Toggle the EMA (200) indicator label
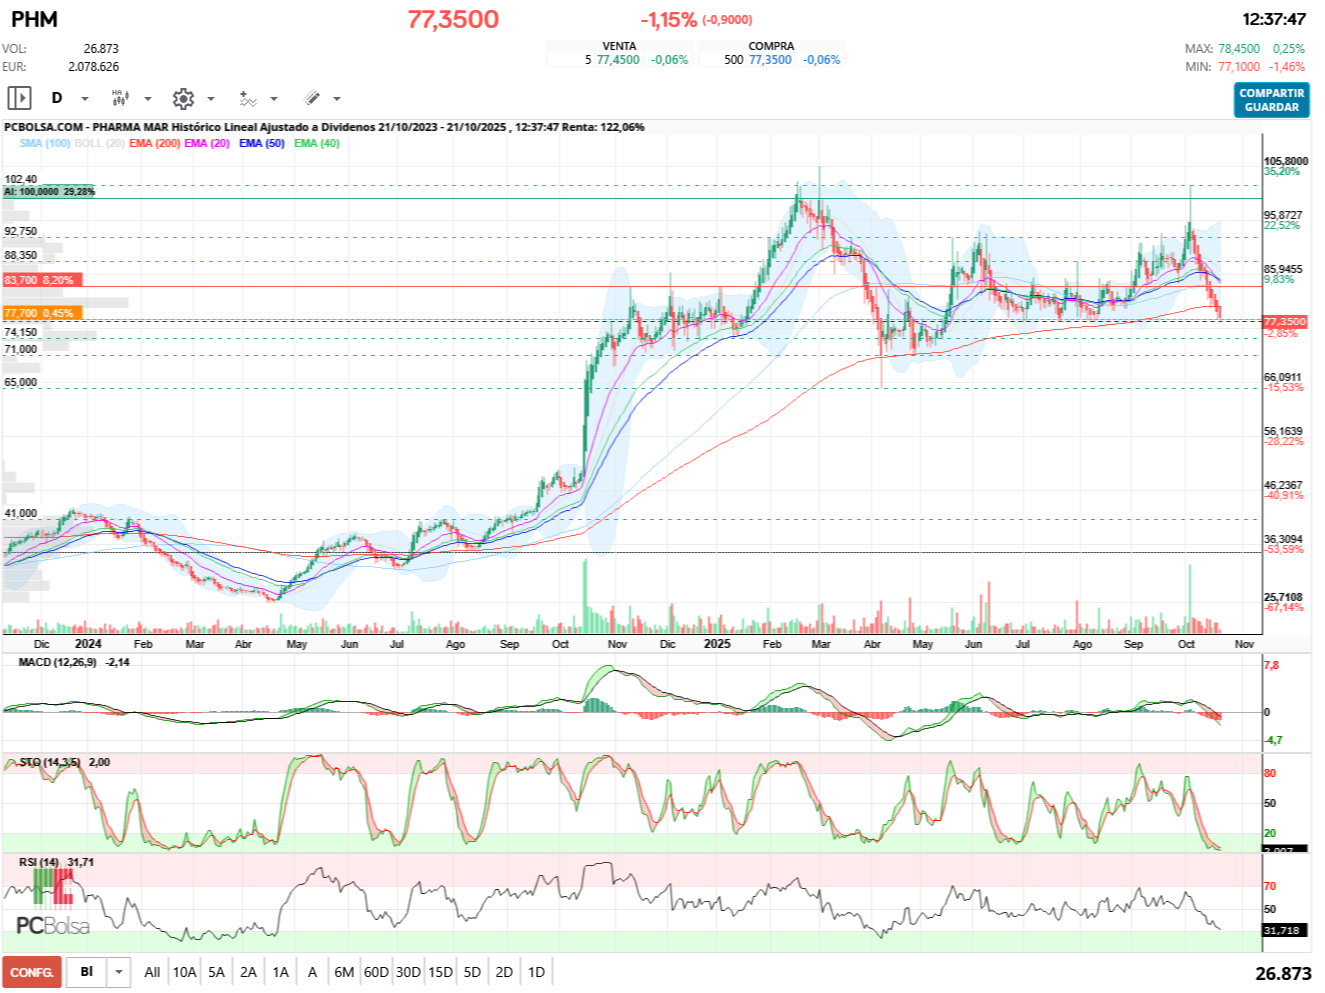The height and width of the screenshot is (993, 1325). click(154, 143)
